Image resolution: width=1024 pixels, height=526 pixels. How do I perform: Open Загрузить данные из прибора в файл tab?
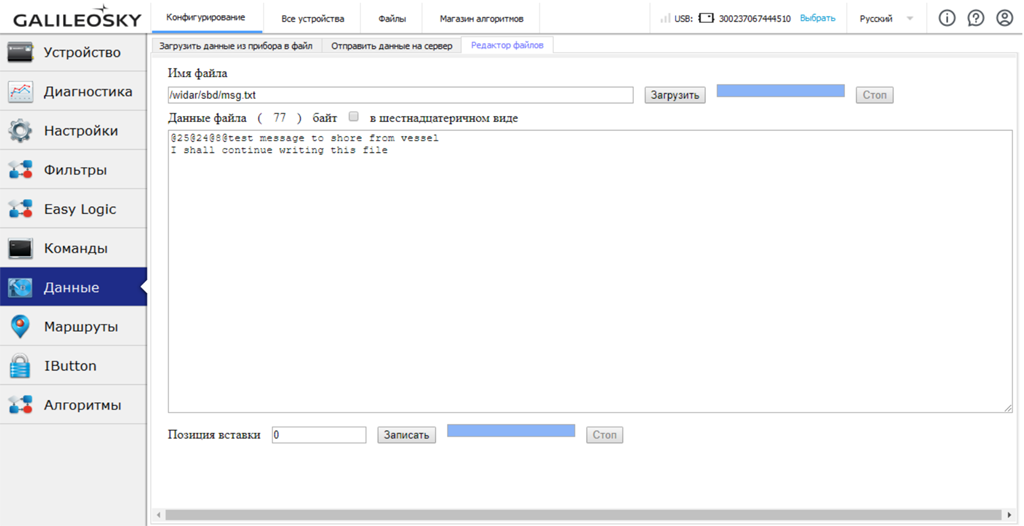[236, 46]
